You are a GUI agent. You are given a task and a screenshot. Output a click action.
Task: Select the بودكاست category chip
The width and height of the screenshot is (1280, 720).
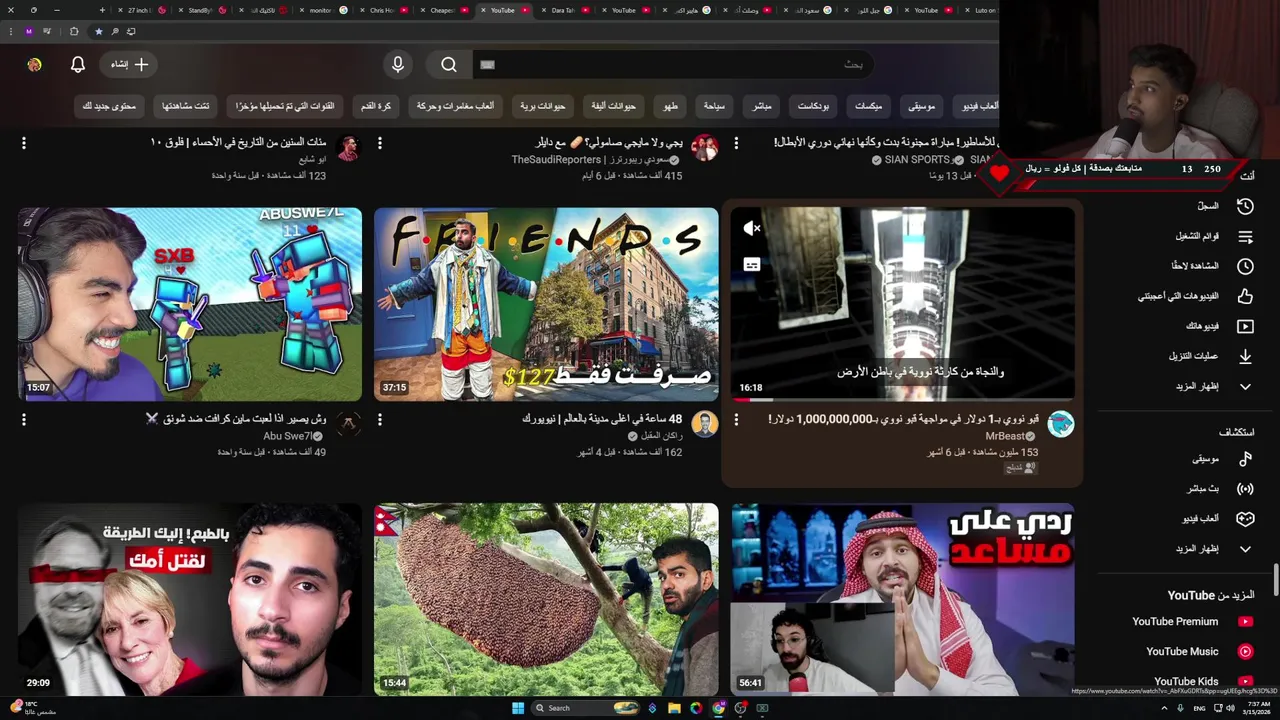pyautogui.click(x=814, y=105)
